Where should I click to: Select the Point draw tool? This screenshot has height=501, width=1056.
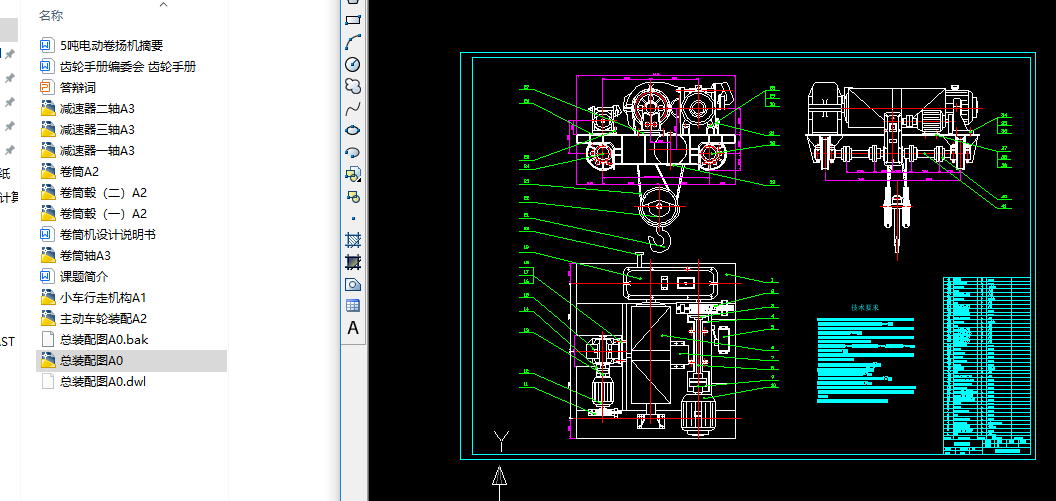[x=353, y=218]
